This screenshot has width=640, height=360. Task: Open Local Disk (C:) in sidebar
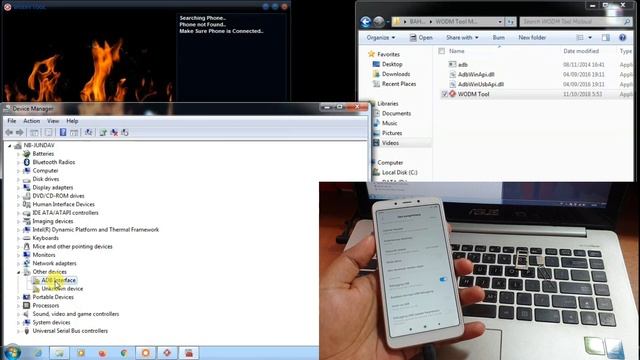[400, 172]
